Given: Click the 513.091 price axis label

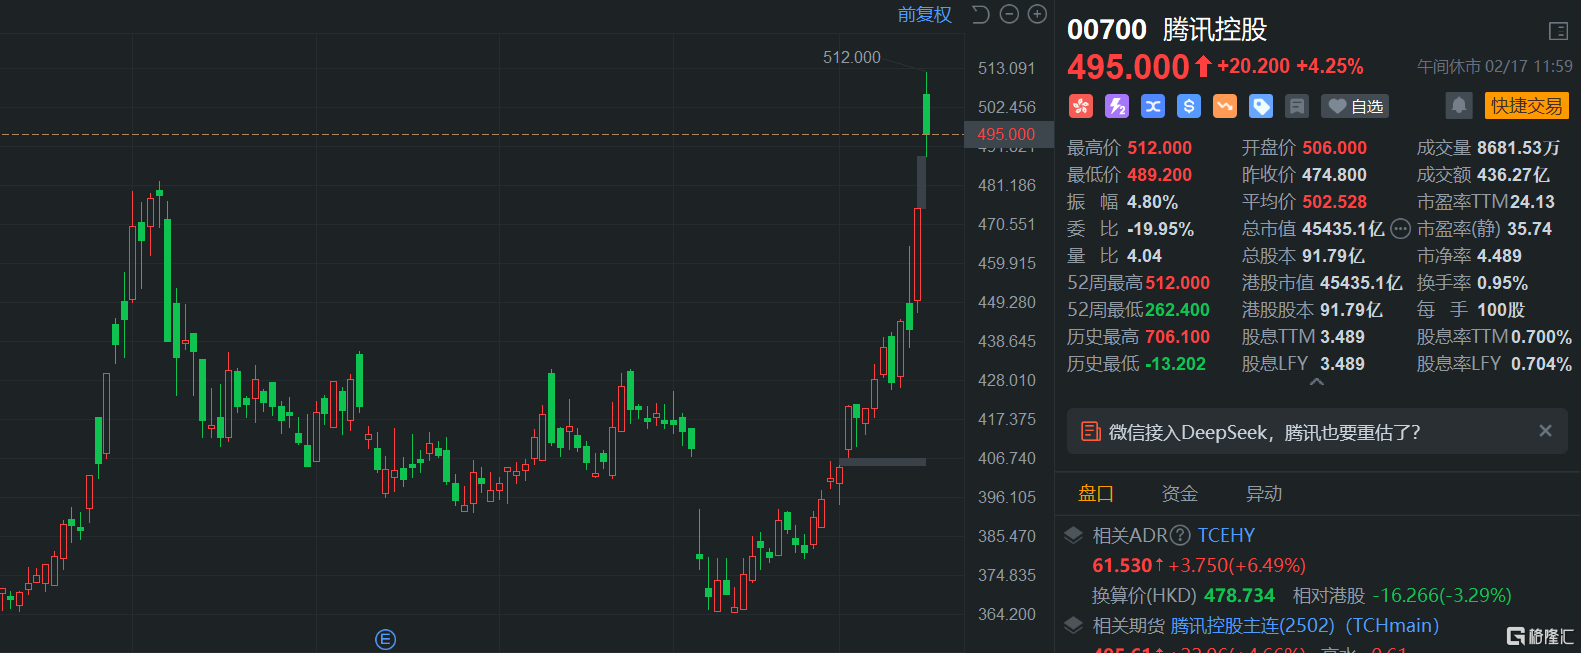Looking at the screenshot, I should pos(1006,68).
